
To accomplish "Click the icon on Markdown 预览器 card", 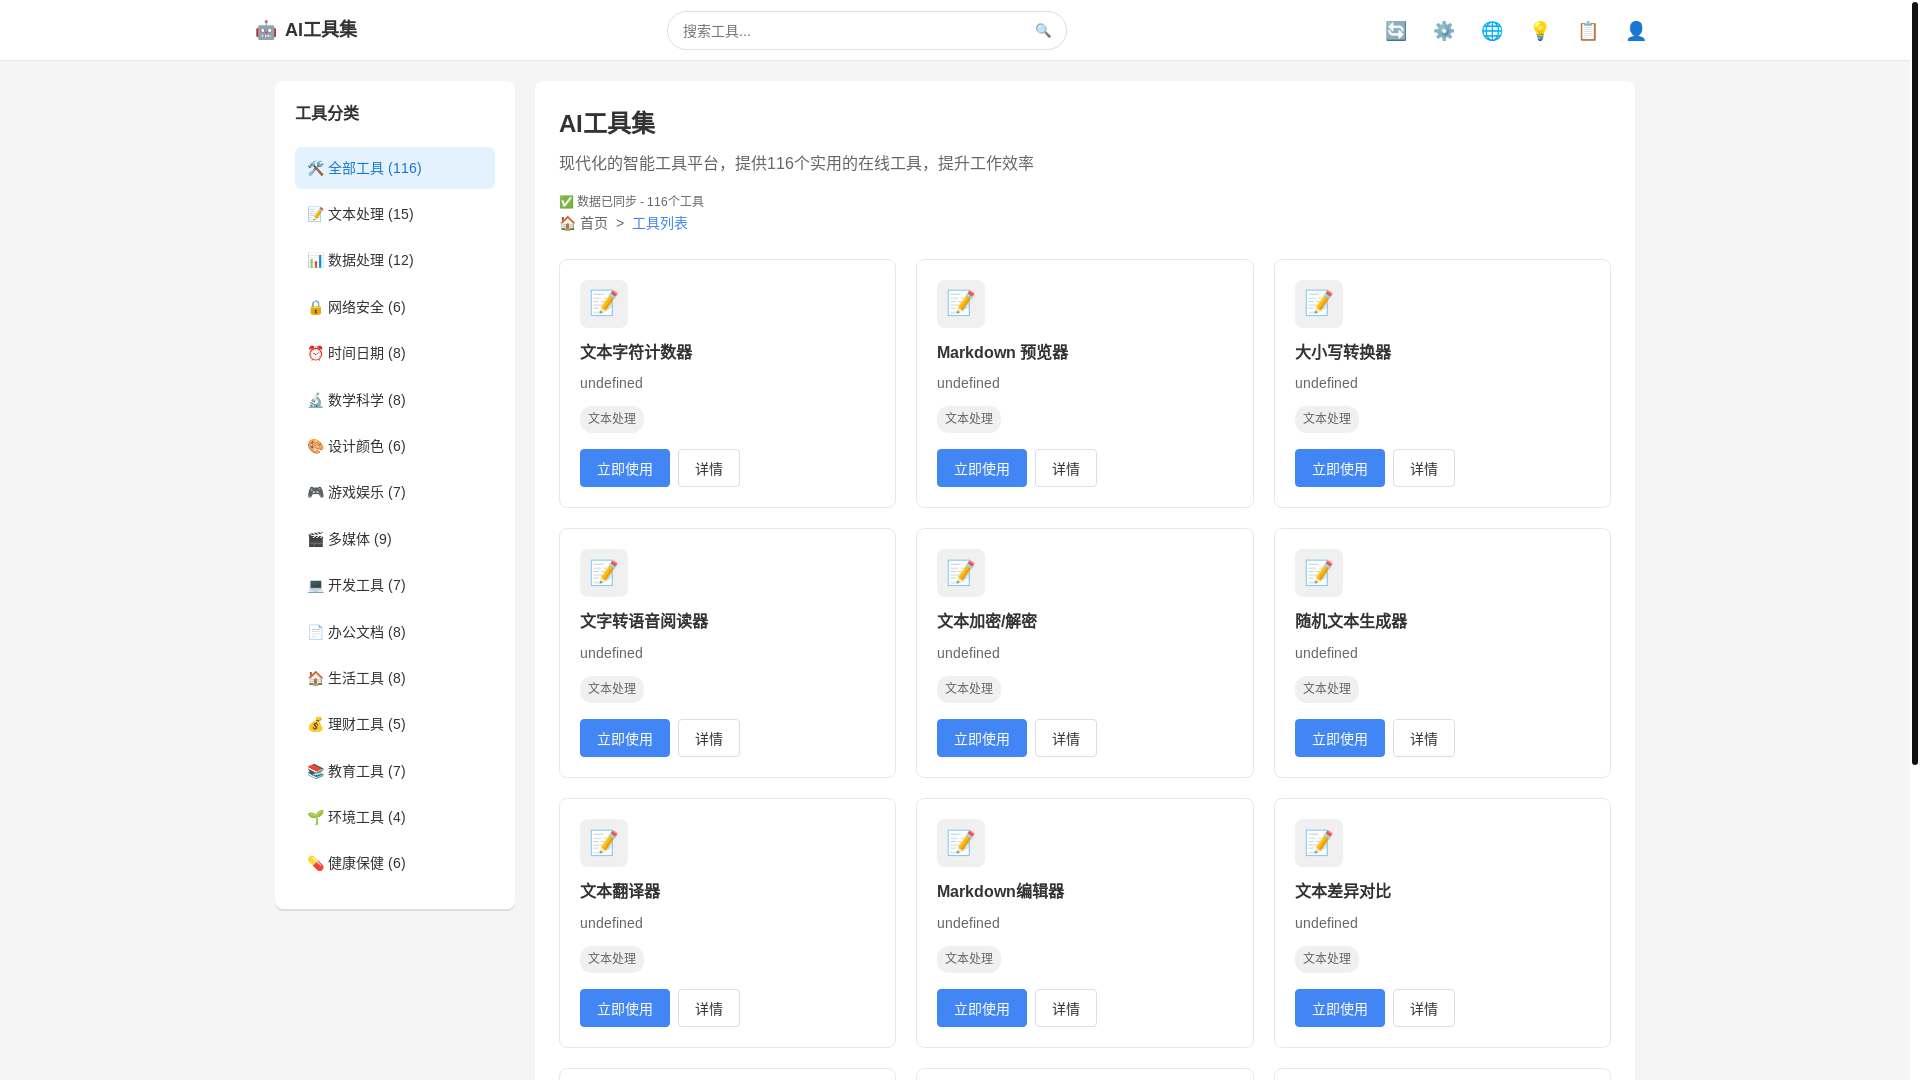I will (961, 304).
